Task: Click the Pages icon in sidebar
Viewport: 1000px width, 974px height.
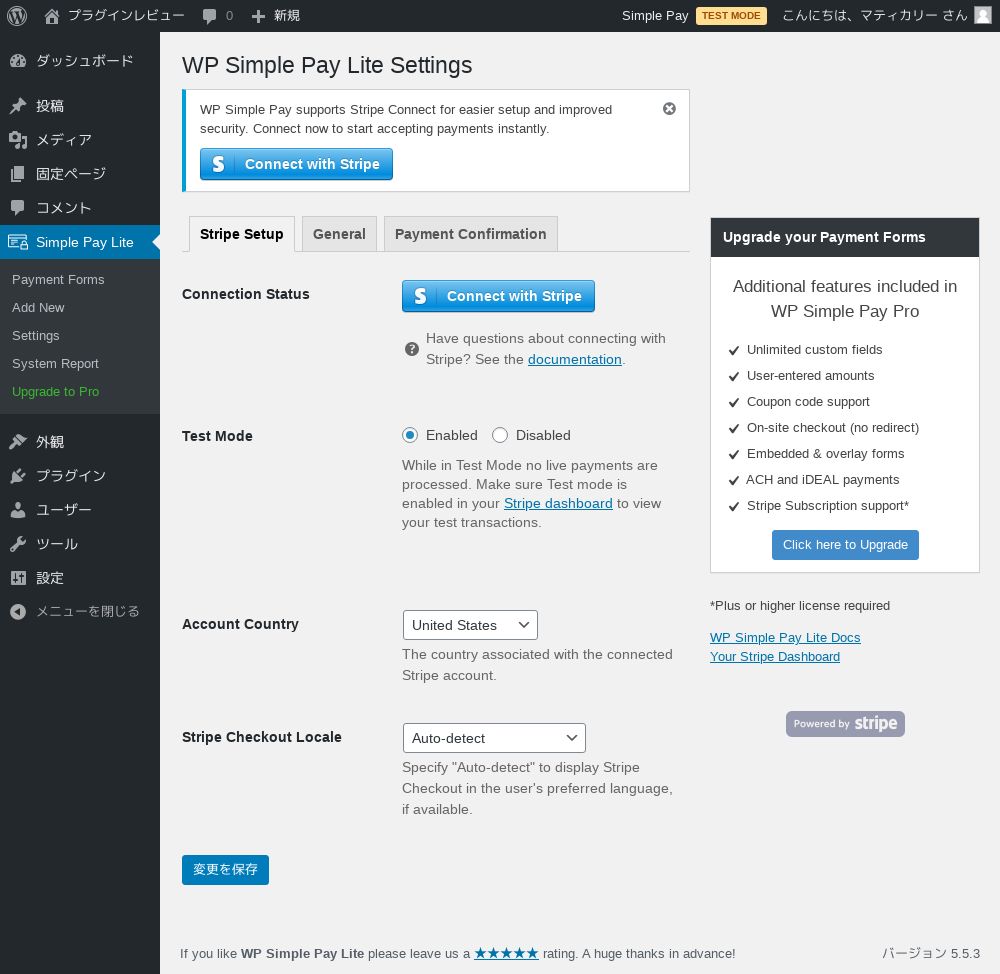Action: coord(18,173)
